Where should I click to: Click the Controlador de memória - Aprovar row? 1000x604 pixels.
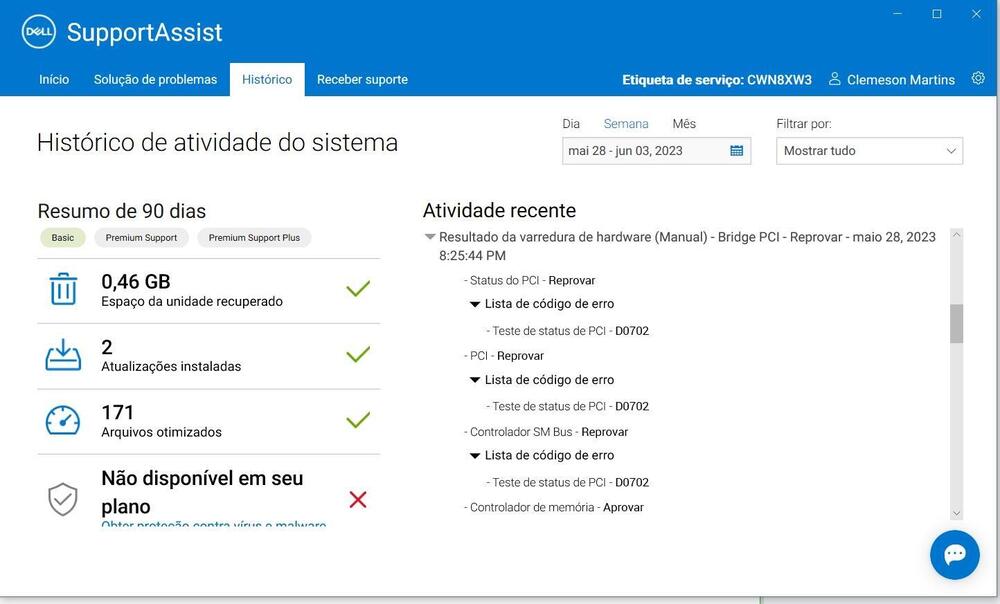point(554,508)
